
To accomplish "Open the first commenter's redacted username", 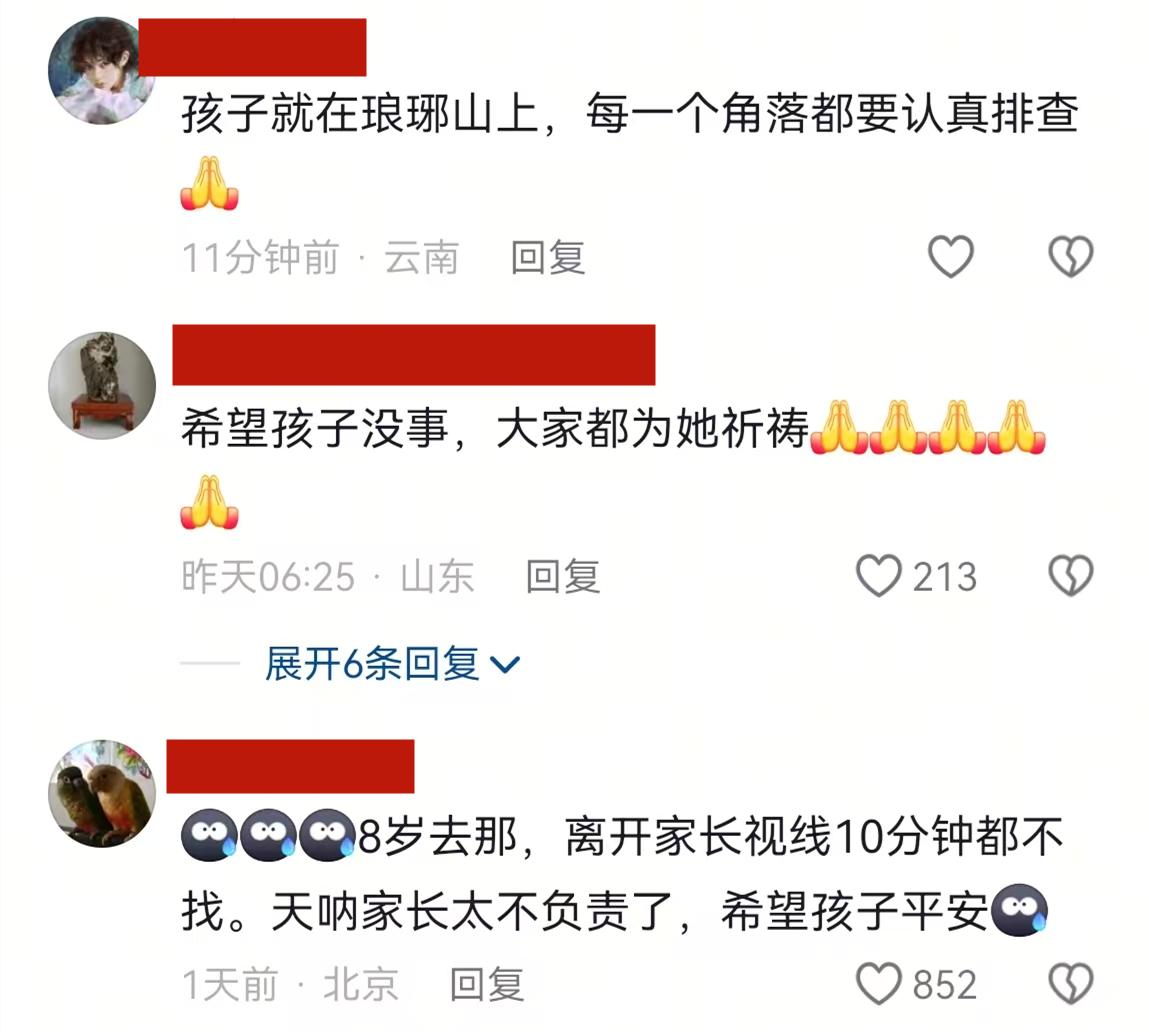I will point(252,48).
